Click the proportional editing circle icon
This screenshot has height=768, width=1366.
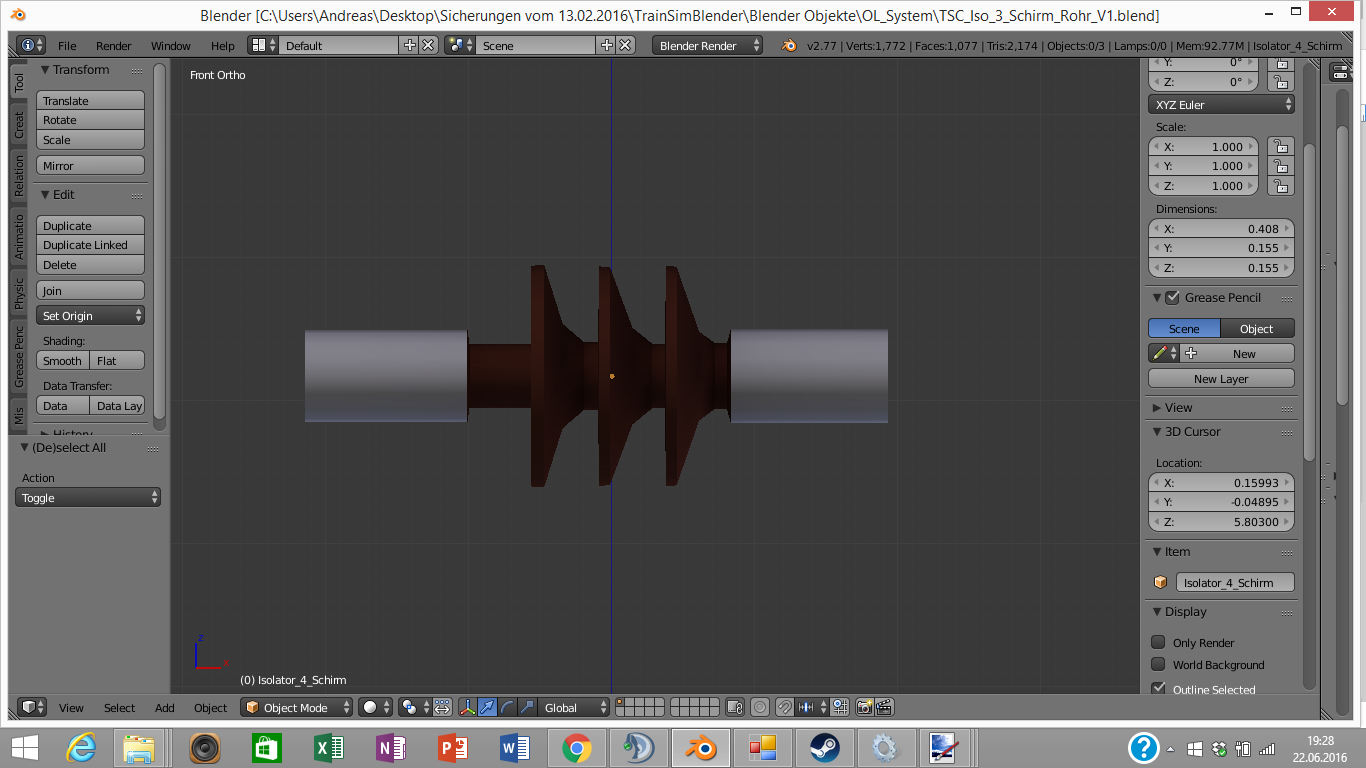760,707
